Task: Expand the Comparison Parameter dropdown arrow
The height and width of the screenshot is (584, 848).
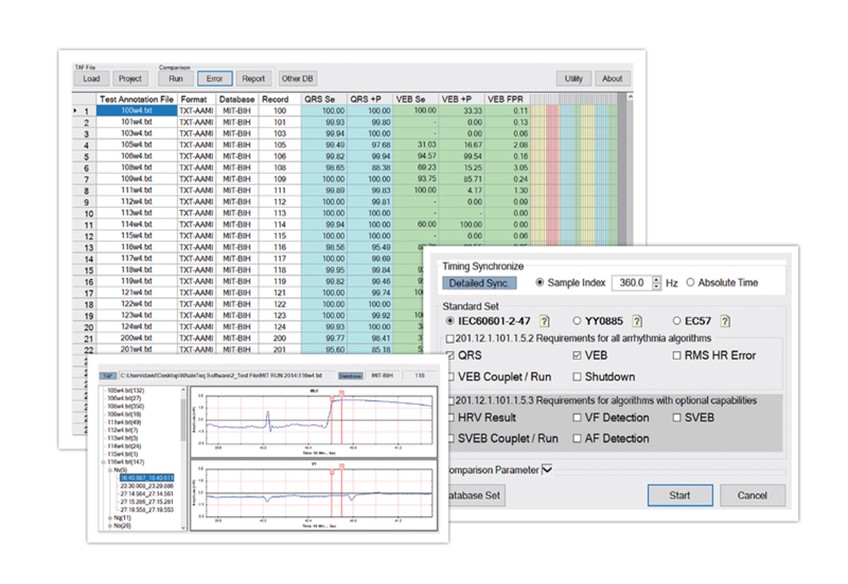Action: pos(546,469)
